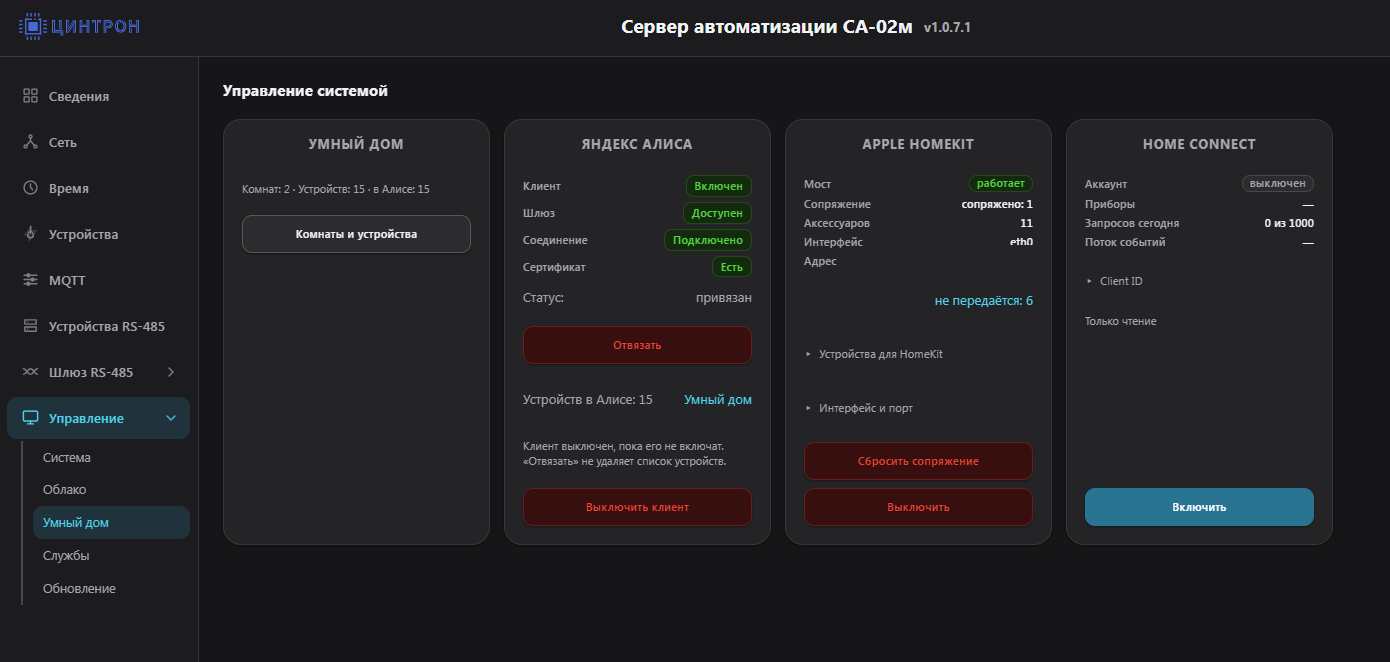Click the Комнат: 2 summary line
The height and width of the screenshot is (662, 1390).
[336, 188]
